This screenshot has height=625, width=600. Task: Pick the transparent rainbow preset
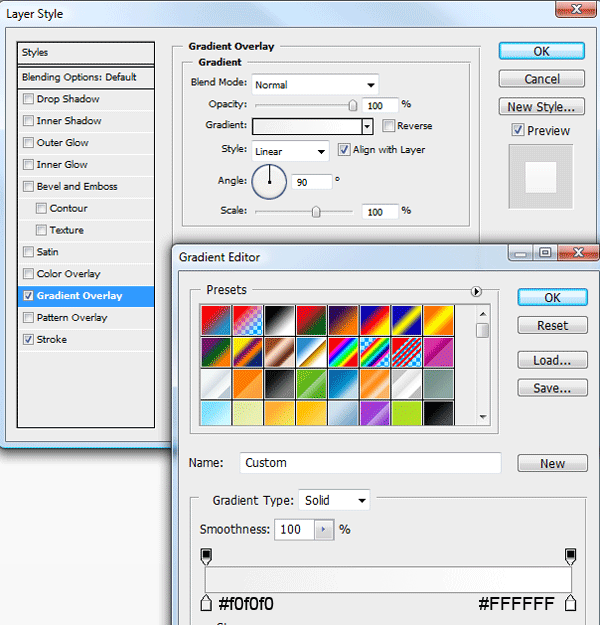click(x=375, y=352)
